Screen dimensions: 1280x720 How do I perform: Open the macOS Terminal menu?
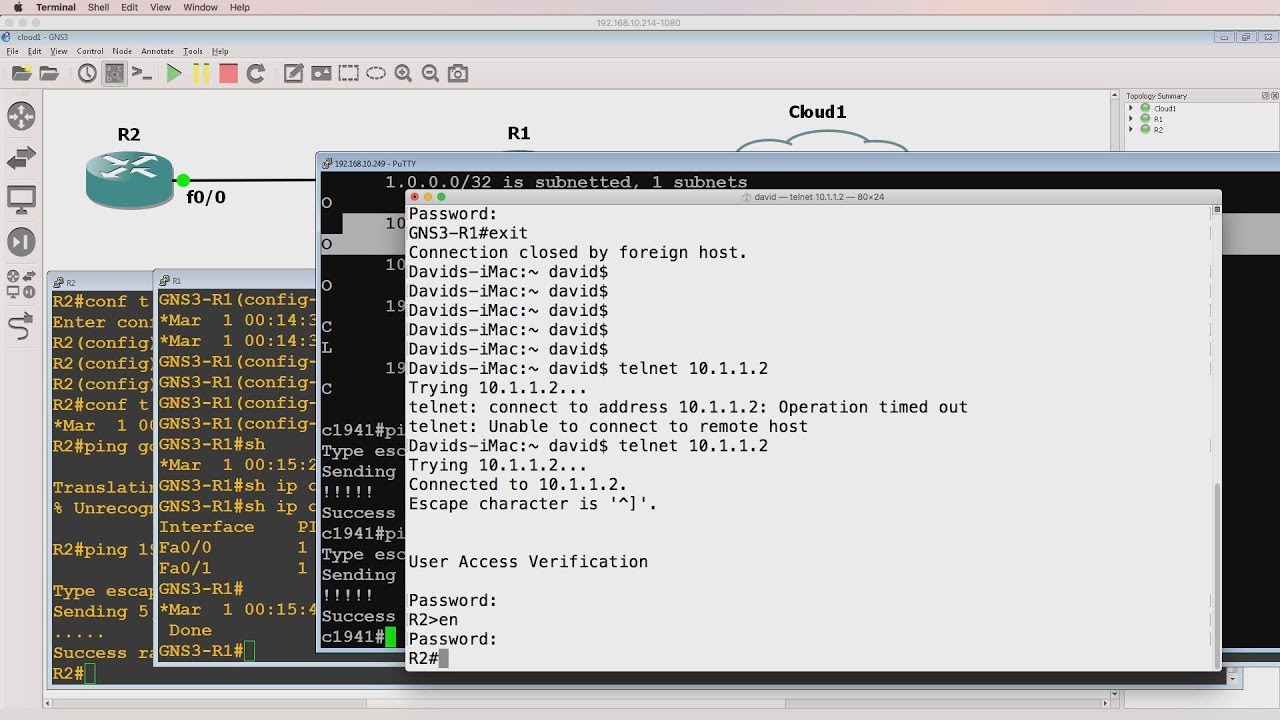tap(56, 7)
